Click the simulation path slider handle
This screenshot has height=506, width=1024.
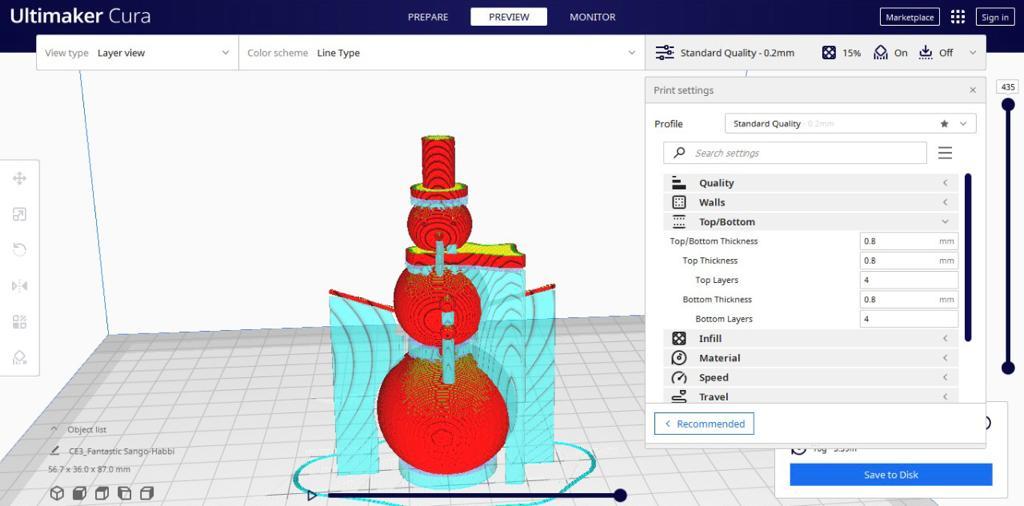coord(620,496)
